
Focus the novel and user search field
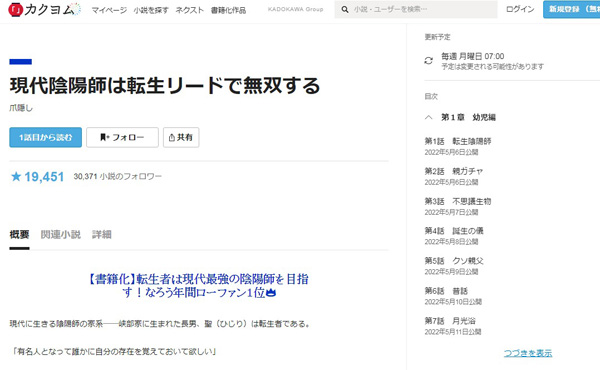point(416,10)
